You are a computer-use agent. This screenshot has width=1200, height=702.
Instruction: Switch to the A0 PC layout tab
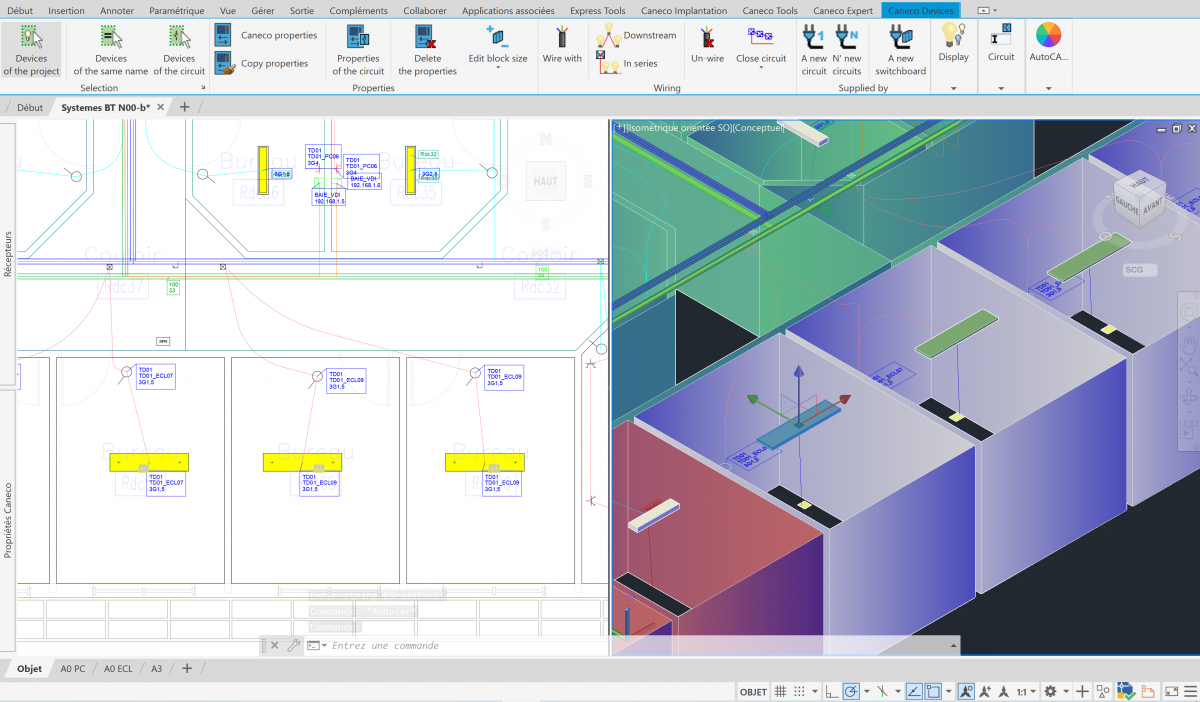[x=73, y=669]
